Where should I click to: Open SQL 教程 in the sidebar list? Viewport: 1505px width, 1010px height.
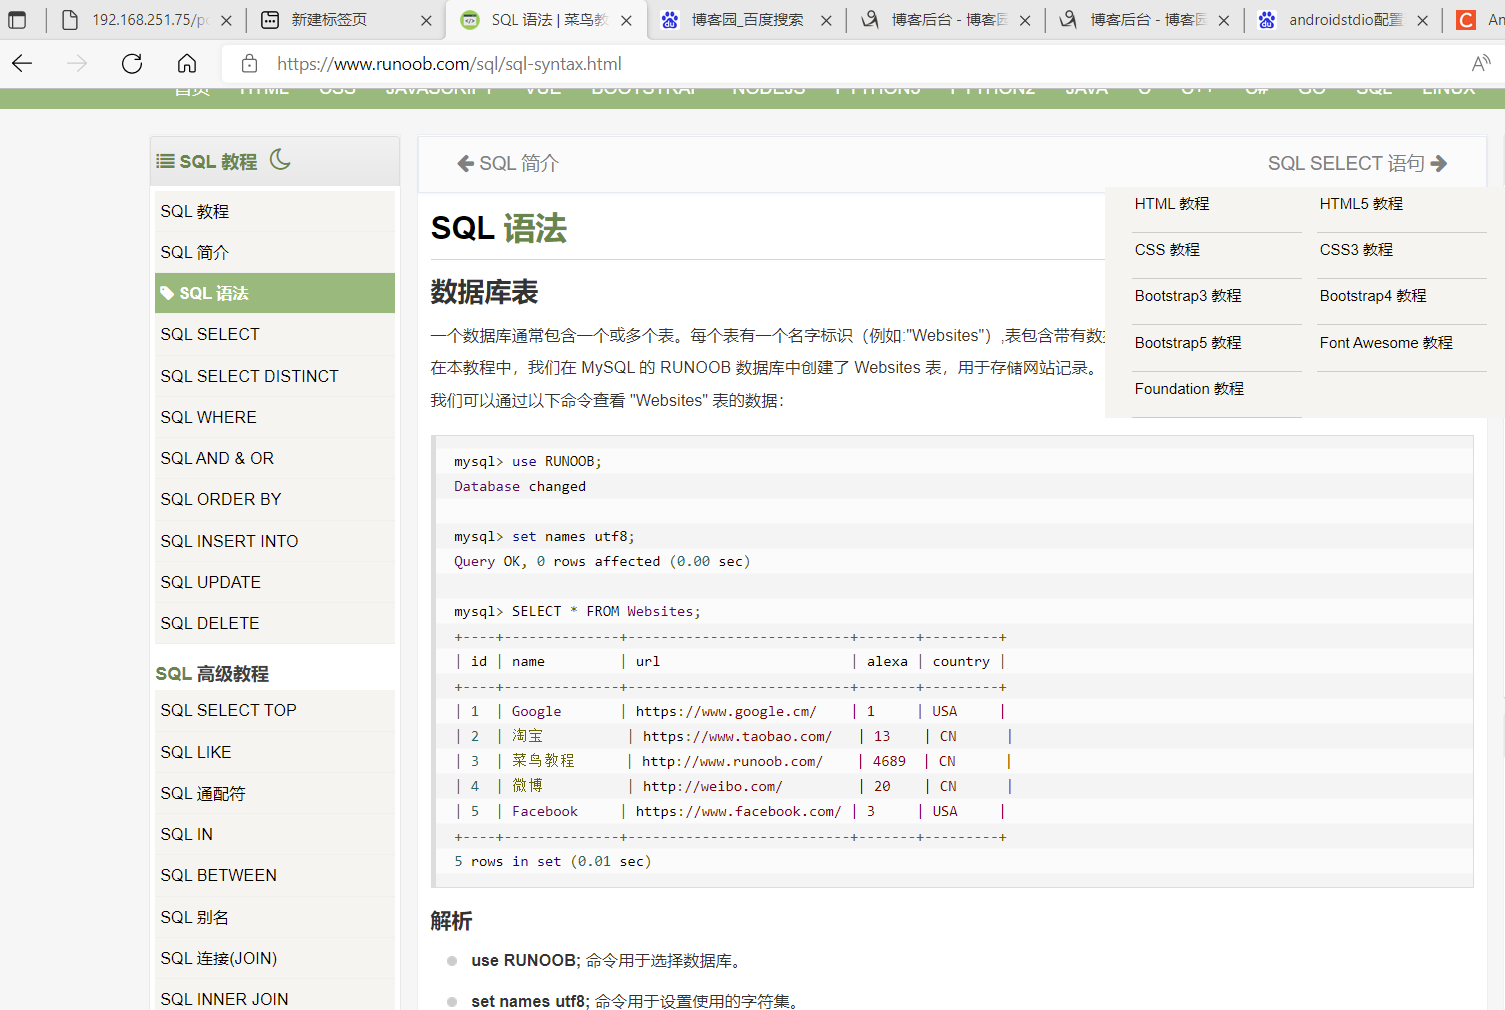(275, 211)
